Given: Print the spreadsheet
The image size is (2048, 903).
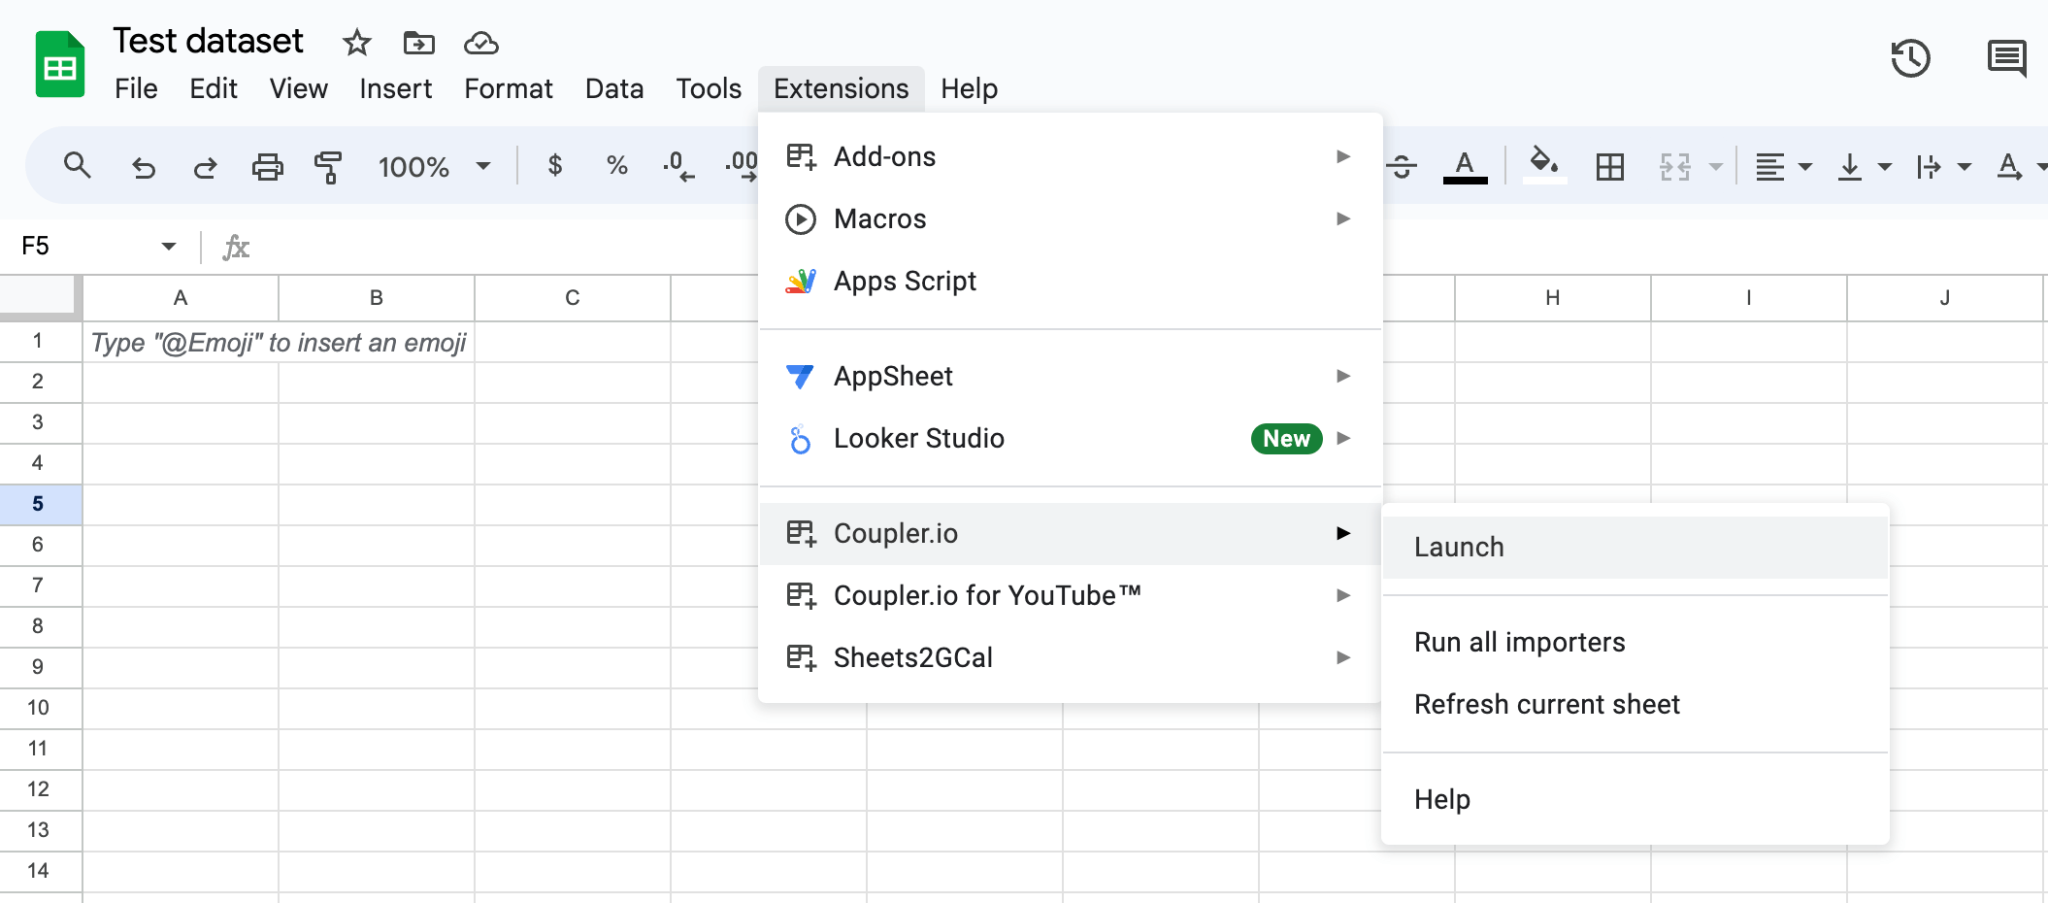Looking at the screenshot, I should [x=267, y=166].
